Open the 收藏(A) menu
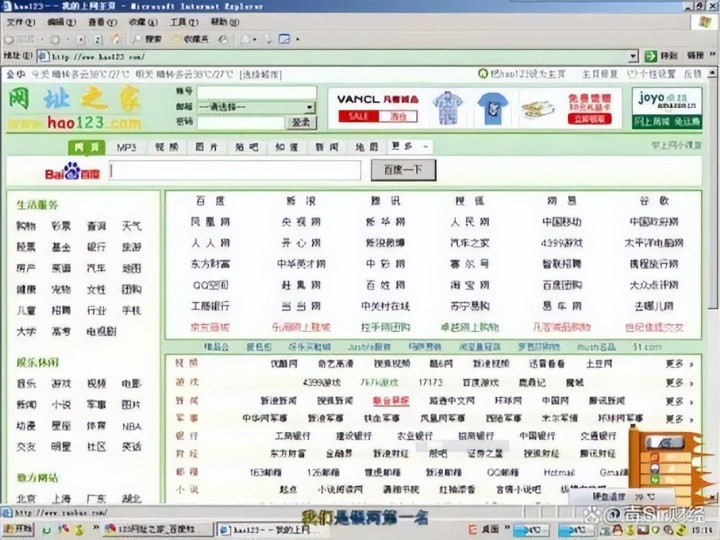 (x=143, y=22)
